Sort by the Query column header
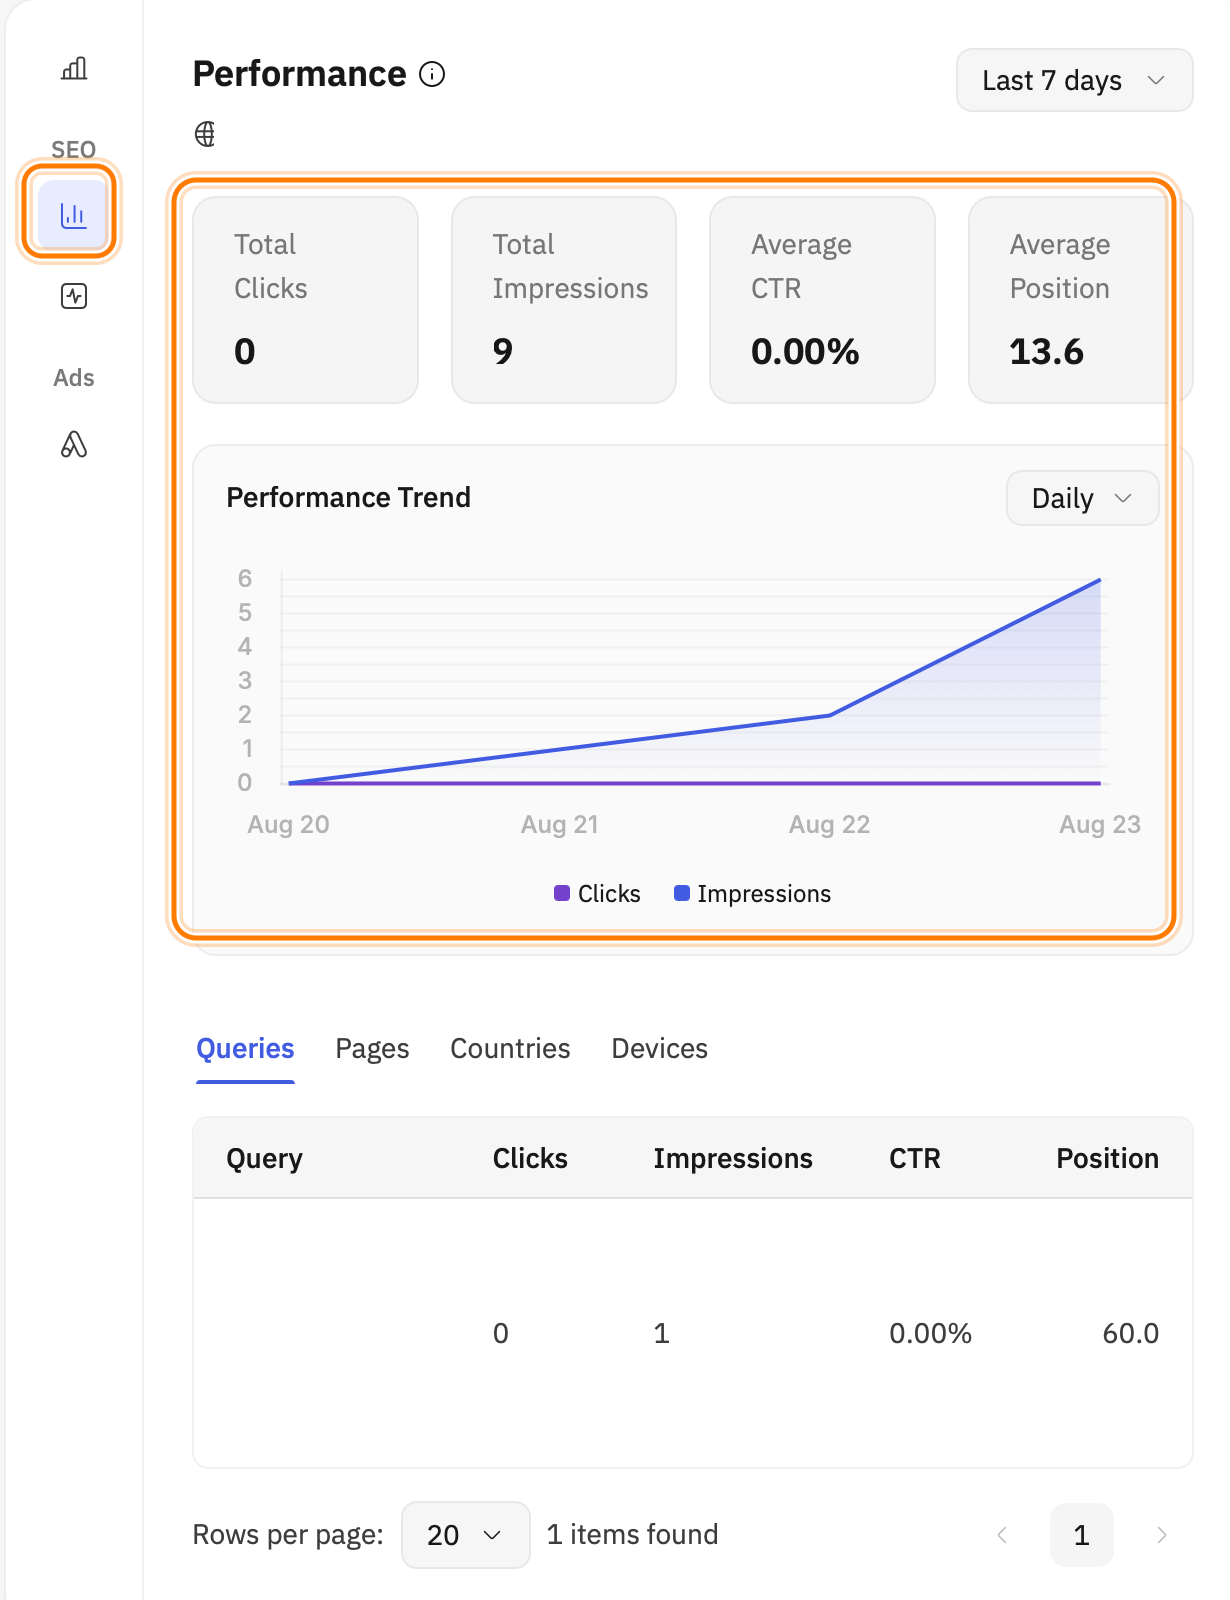Image resolution: width=1230 pixels, height=1600 pixels. 264,1158
